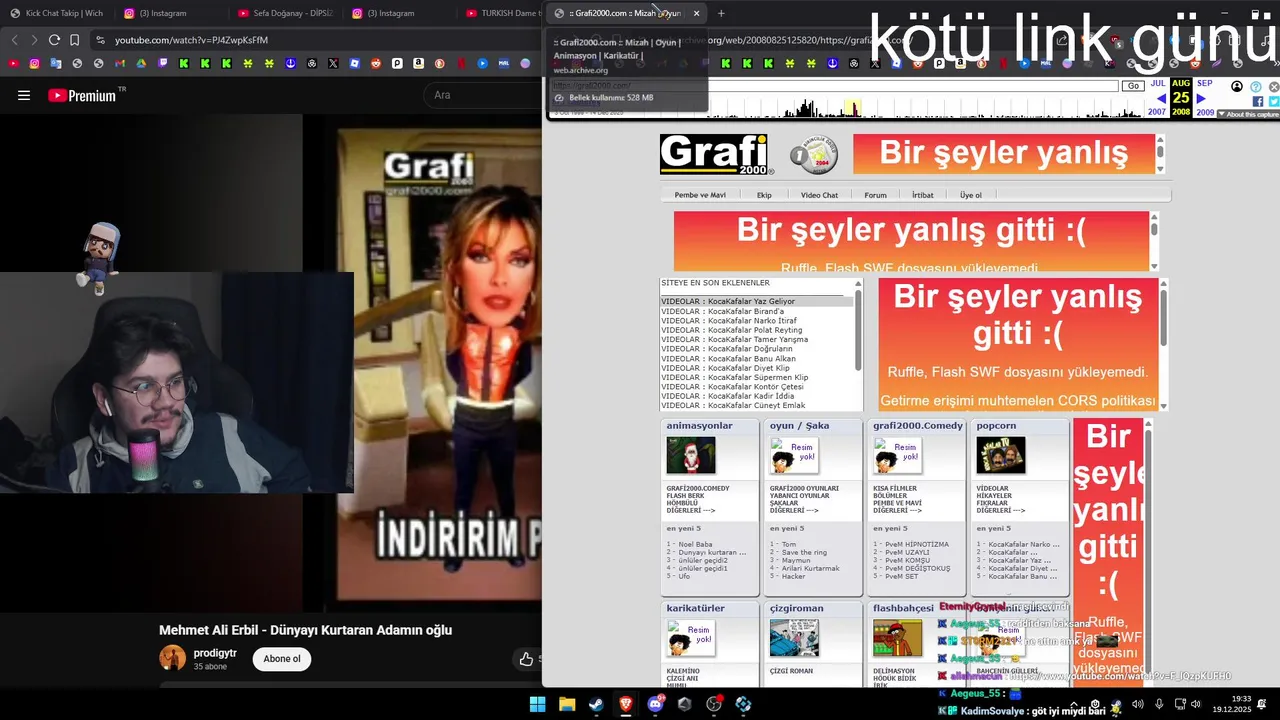Image resolution: width=1280 pixels, height=720 pixels.
Task: Open Discord from the taskbar
Action: 655,704
